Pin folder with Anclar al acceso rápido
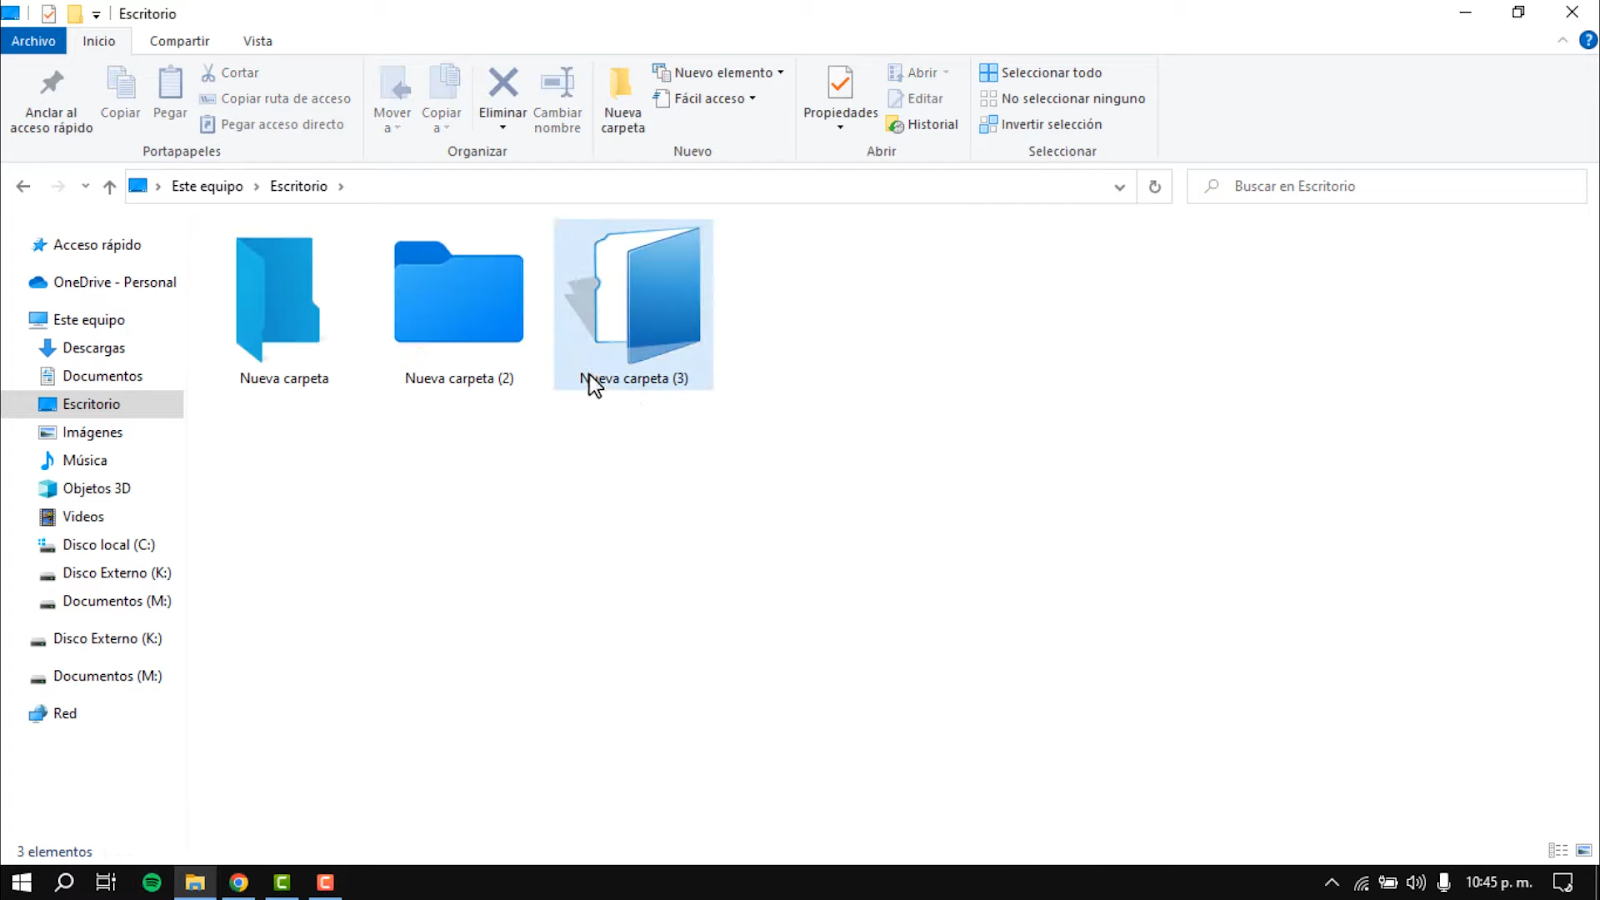 pos(51,100)
